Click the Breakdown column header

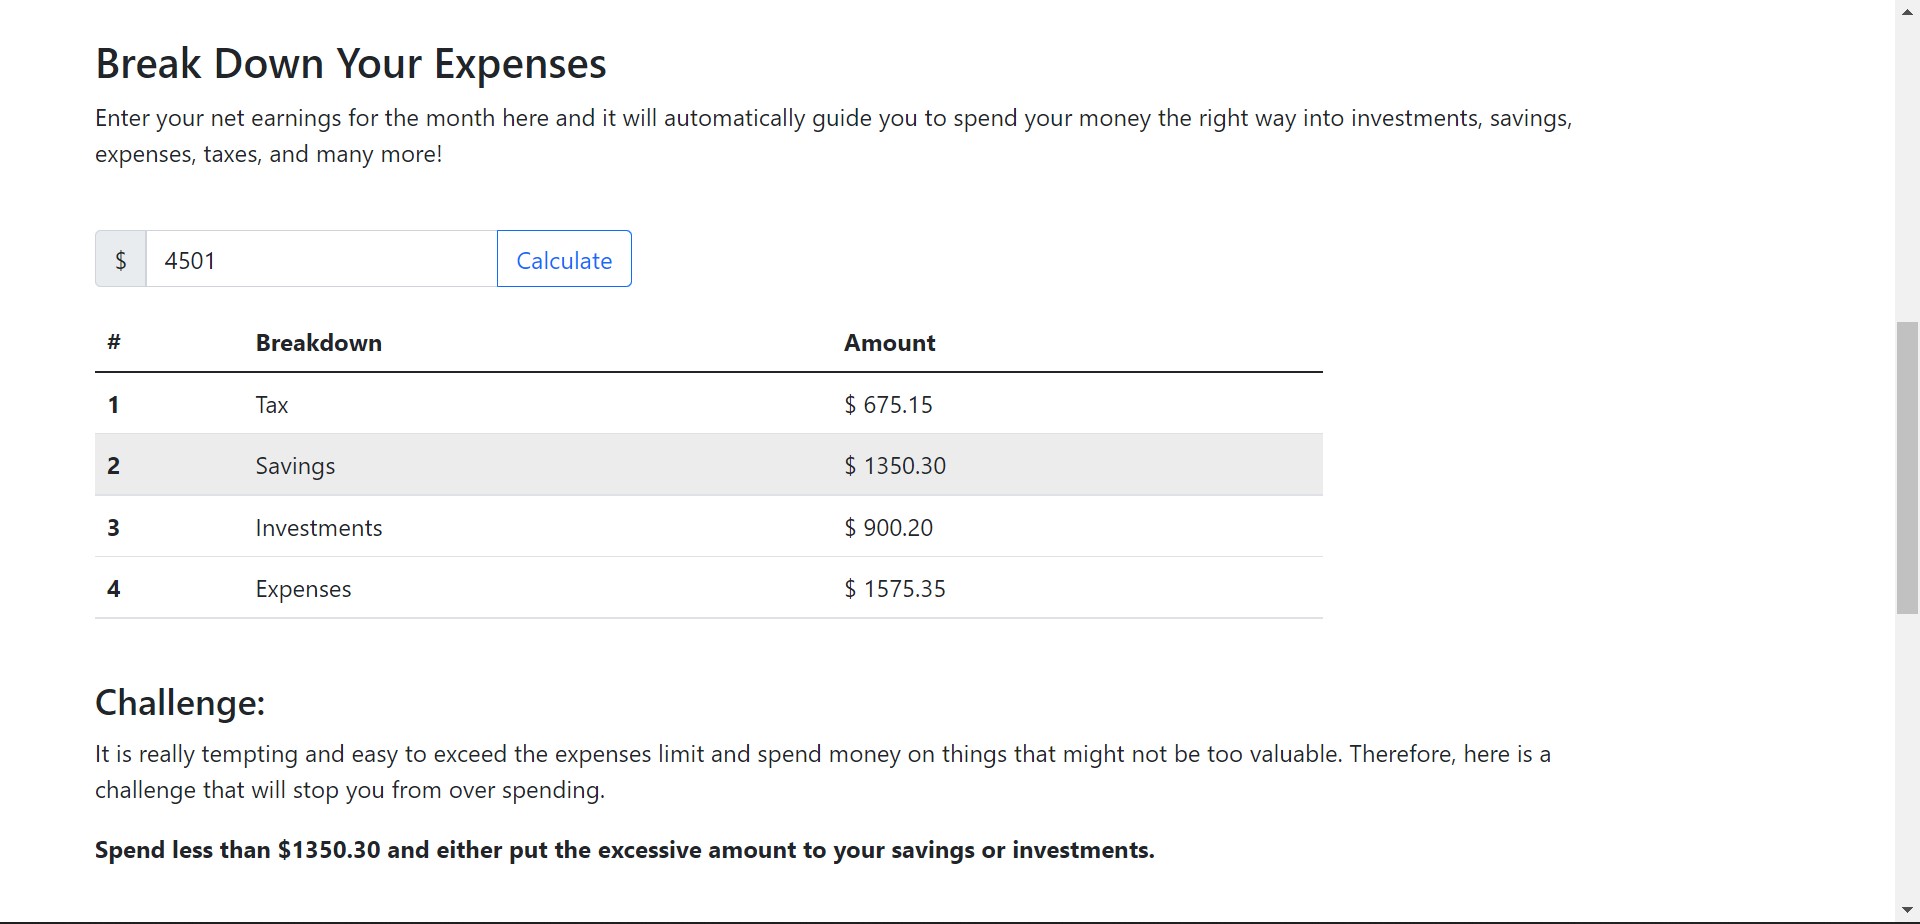pos(318,343)
